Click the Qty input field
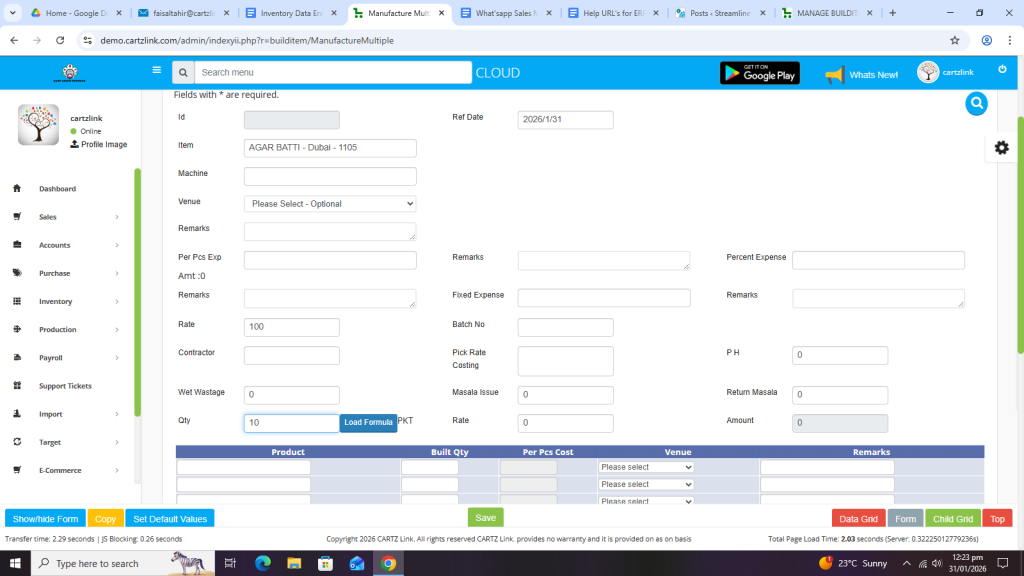 click(291, 423)
